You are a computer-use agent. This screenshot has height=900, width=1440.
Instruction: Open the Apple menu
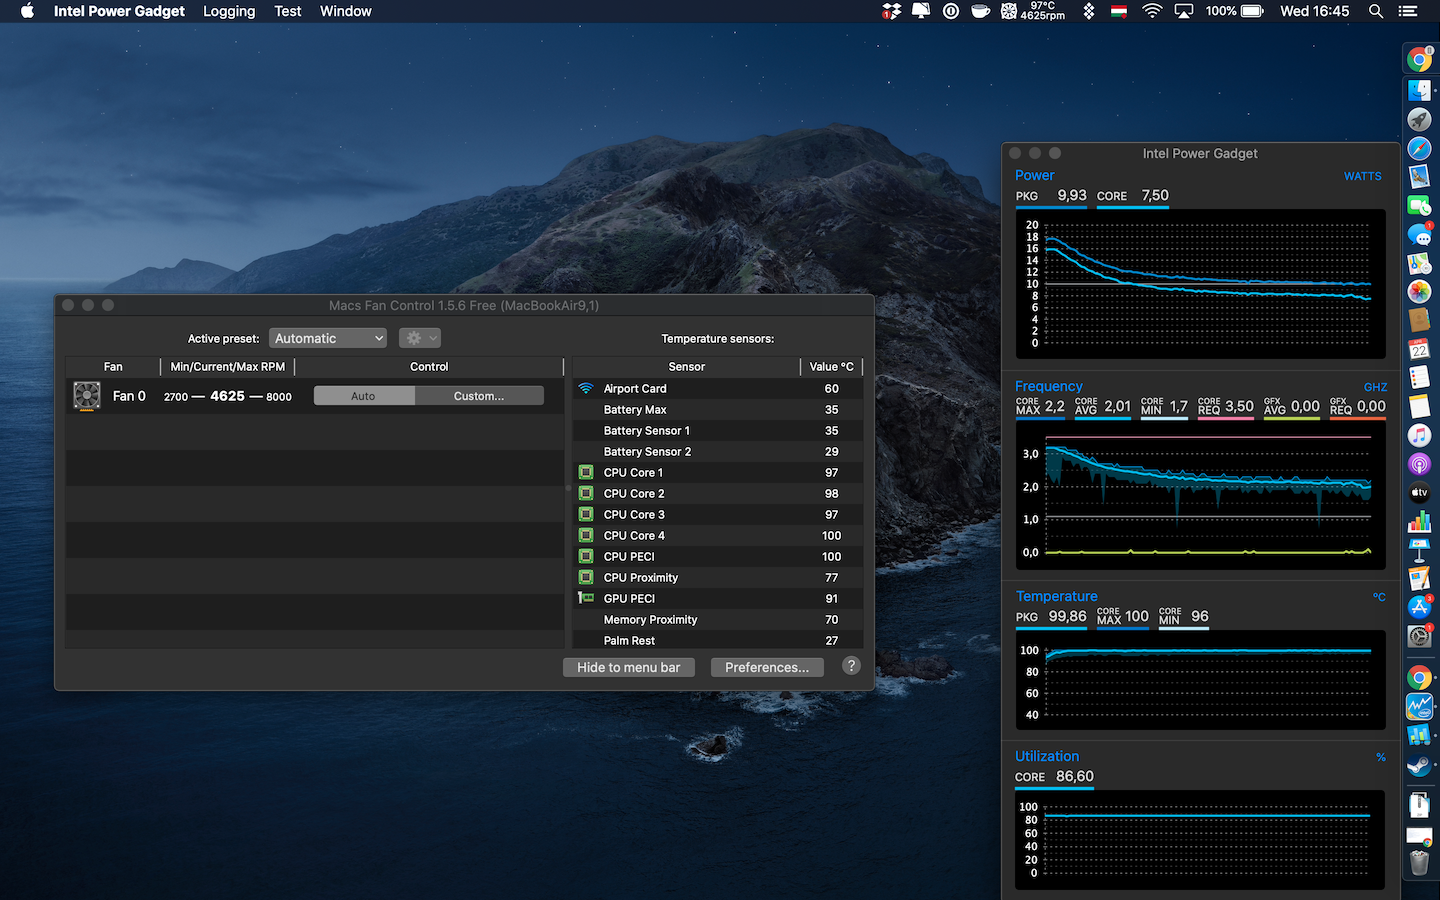click(27, 11)
